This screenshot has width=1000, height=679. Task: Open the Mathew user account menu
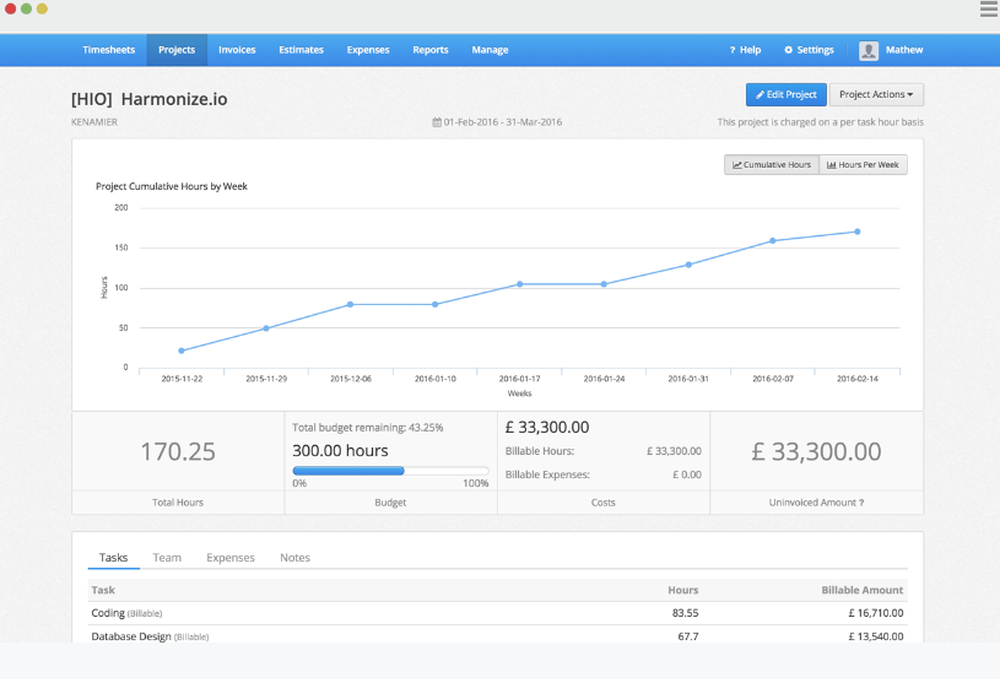pyautogui.click(x=891, y=50)
